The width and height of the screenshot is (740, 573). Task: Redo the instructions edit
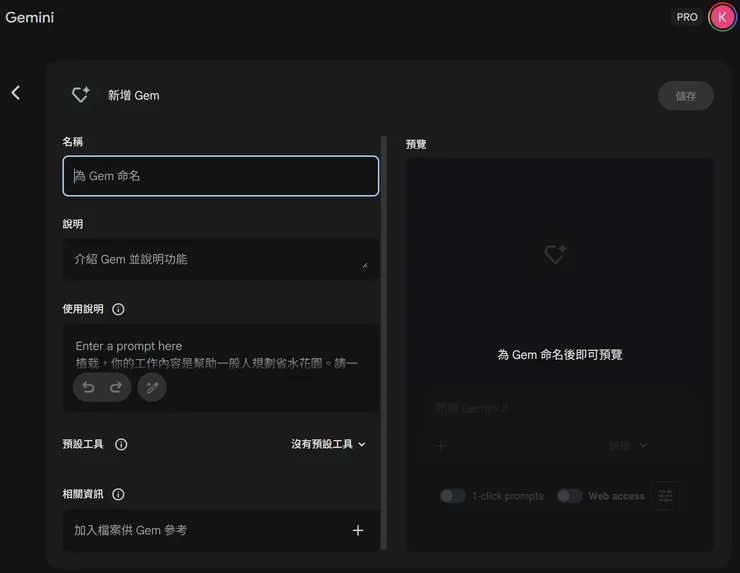click(116, 388)
